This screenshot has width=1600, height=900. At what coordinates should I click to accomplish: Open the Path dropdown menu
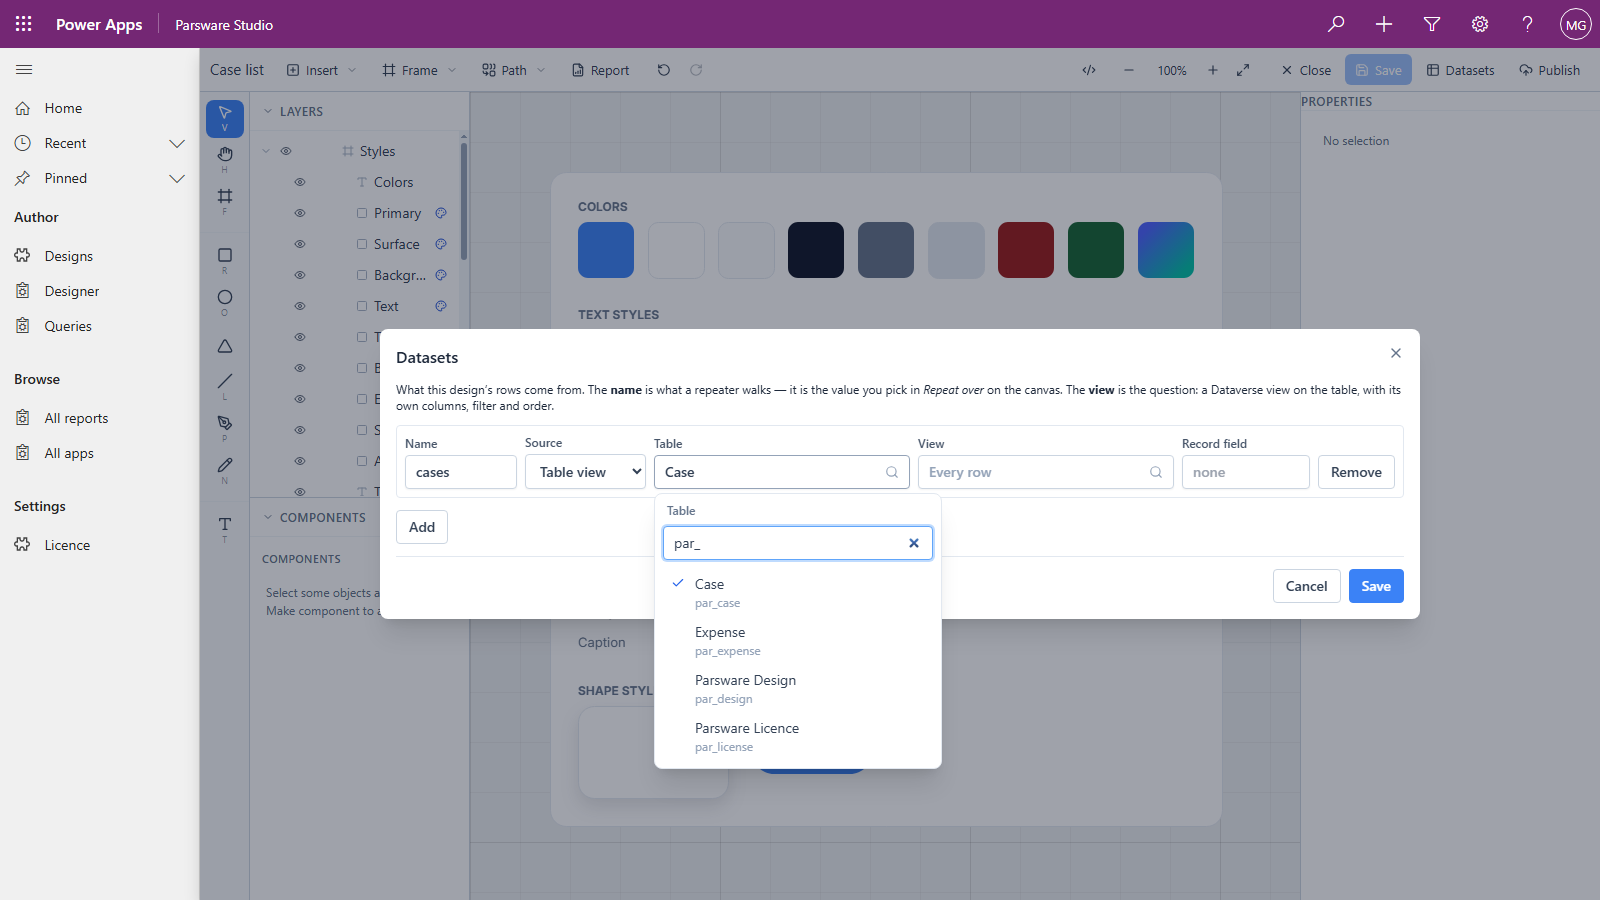[x=514, y=70]
